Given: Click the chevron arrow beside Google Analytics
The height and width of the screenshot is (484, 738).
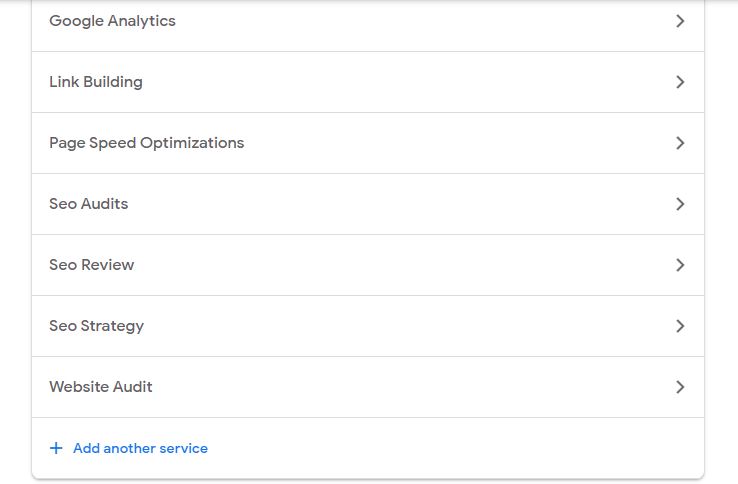Looking at the screenshot, I should point(680,21).
